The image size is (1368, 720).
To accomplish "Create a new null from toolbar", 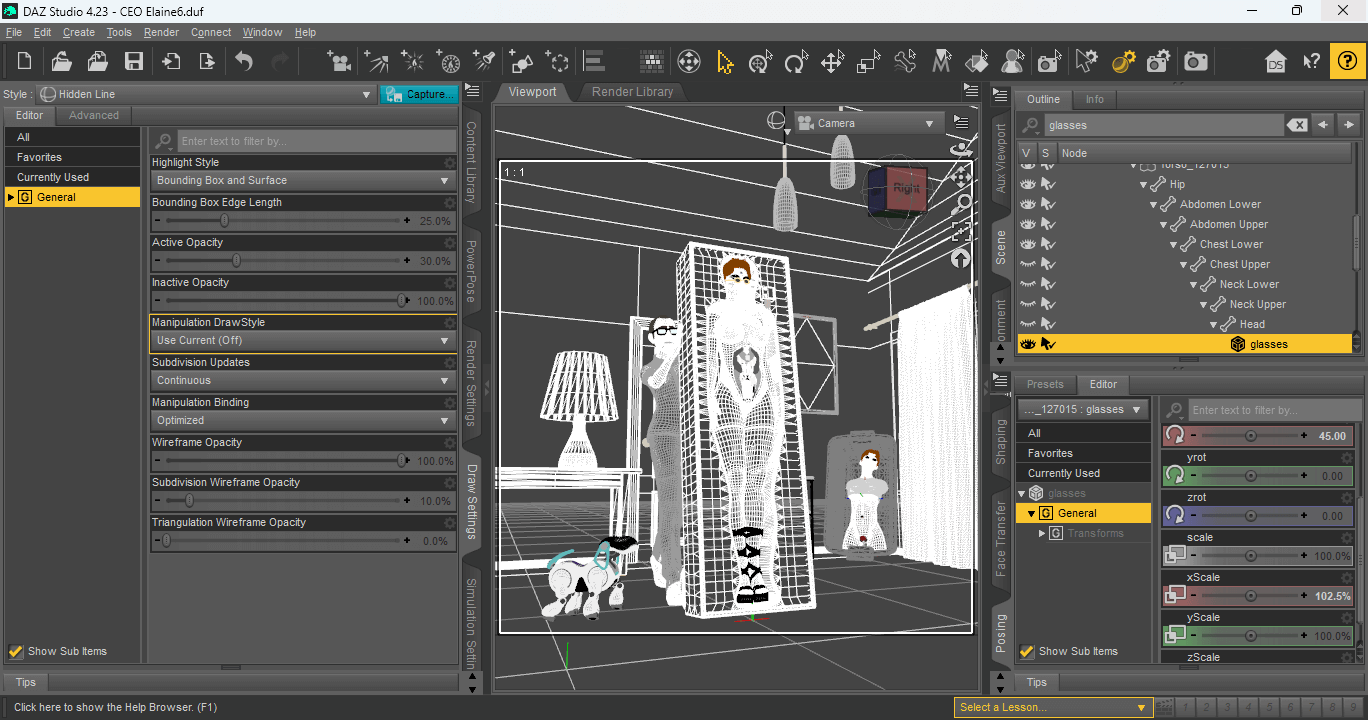I will click(557, 62).
